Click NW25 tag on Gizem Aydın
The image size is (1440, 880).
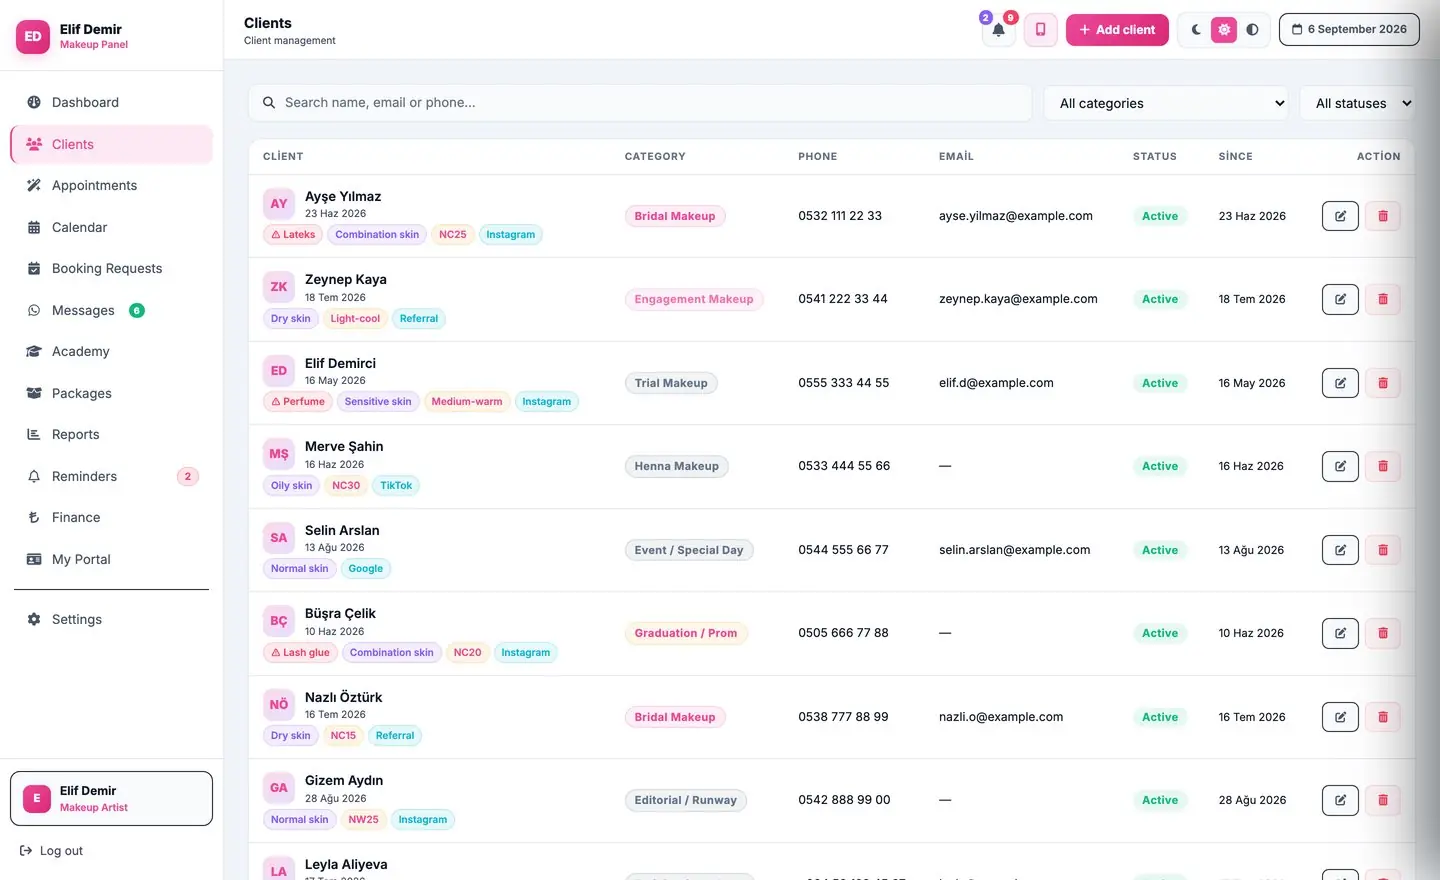pos(363,820)
